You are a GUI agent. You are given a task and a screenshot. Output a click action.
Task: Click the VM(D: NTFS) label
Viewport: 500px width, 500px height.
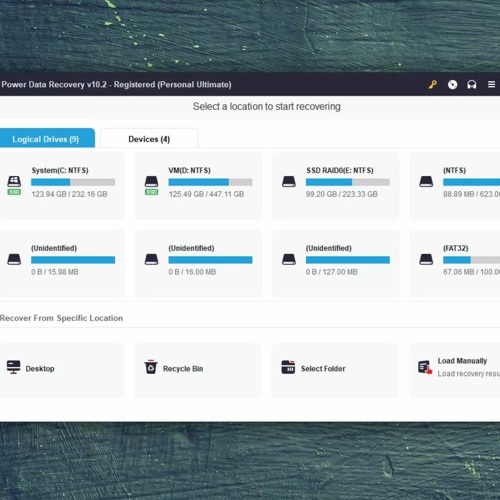click(x=189, y=170)
